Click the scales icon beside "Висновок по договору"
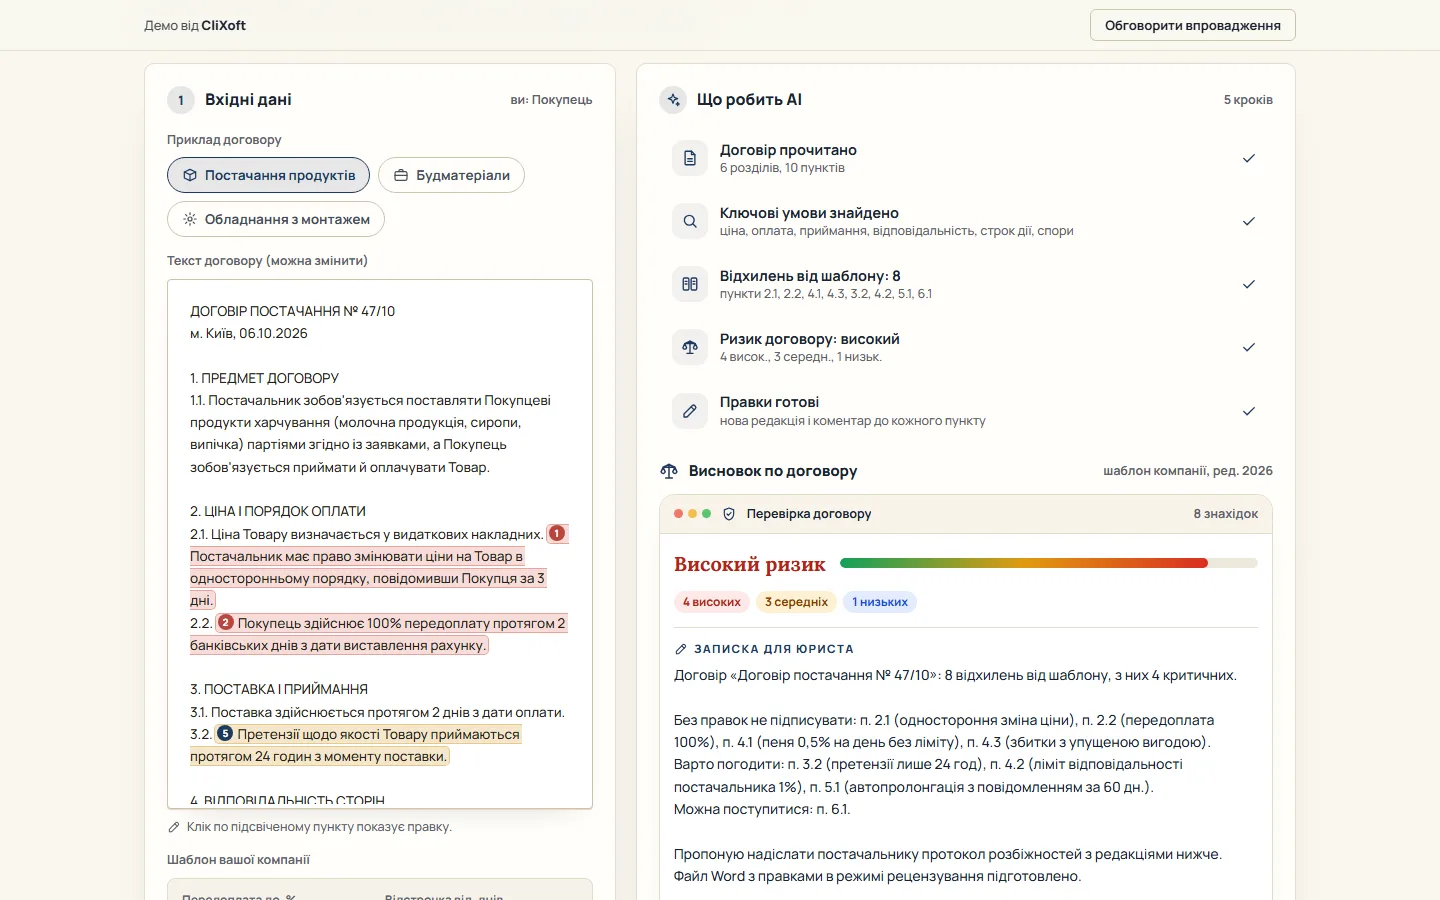Viewport: 1440px width, 900px height. tap(669, 471)
